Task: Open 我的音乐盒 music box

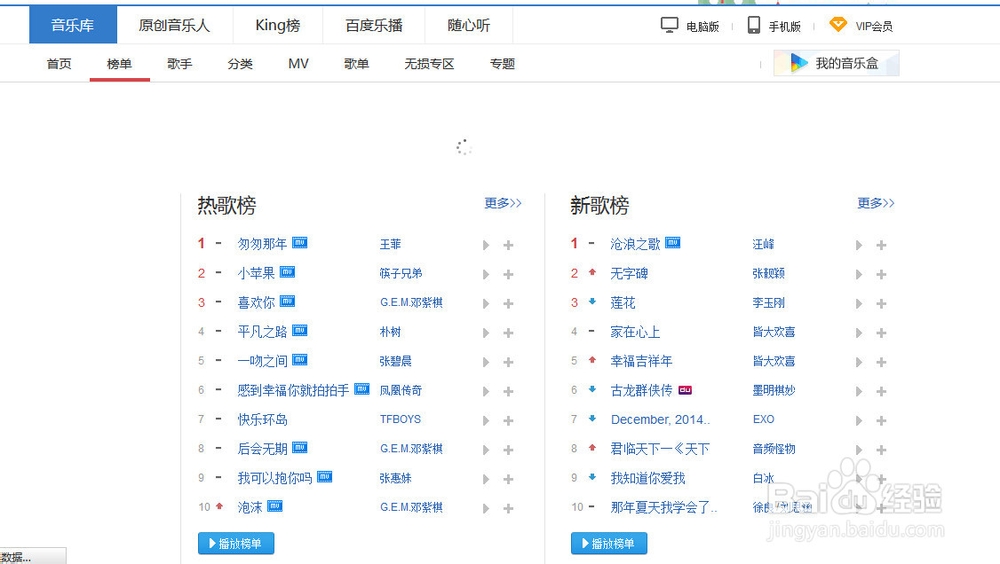Action: point(836,63)
